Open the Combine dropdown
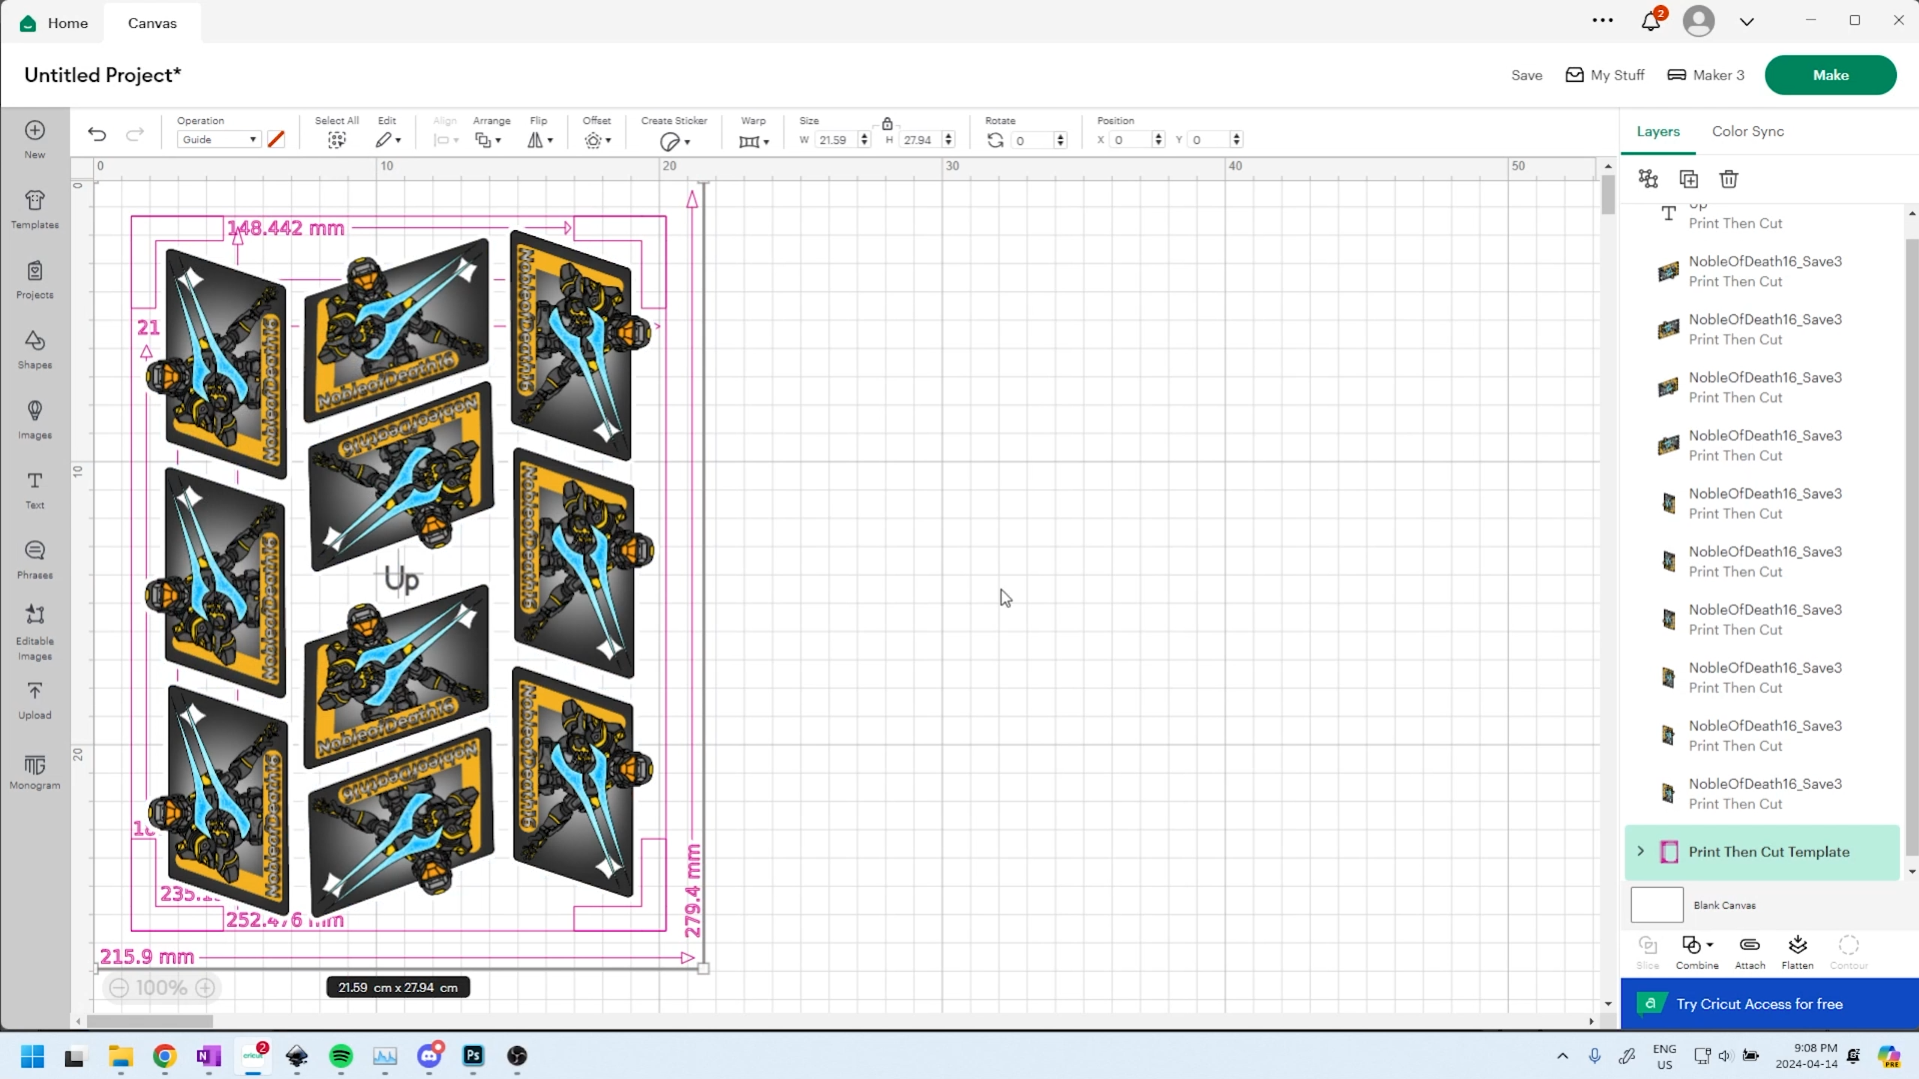This screenshot has height=1079, width=1919. (x=1697, y=952)
